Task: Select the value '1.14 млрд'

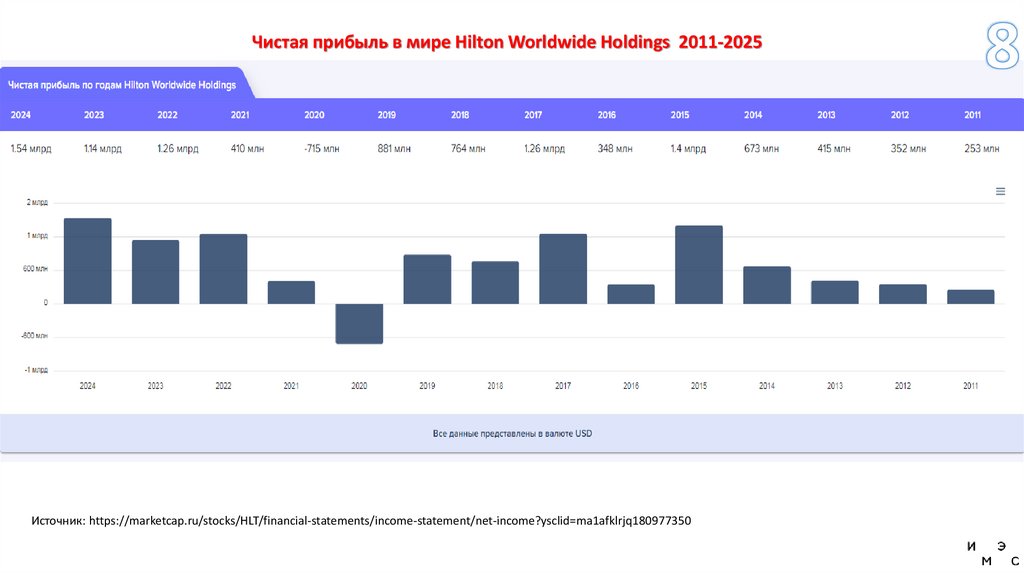Action: [103, 149]
